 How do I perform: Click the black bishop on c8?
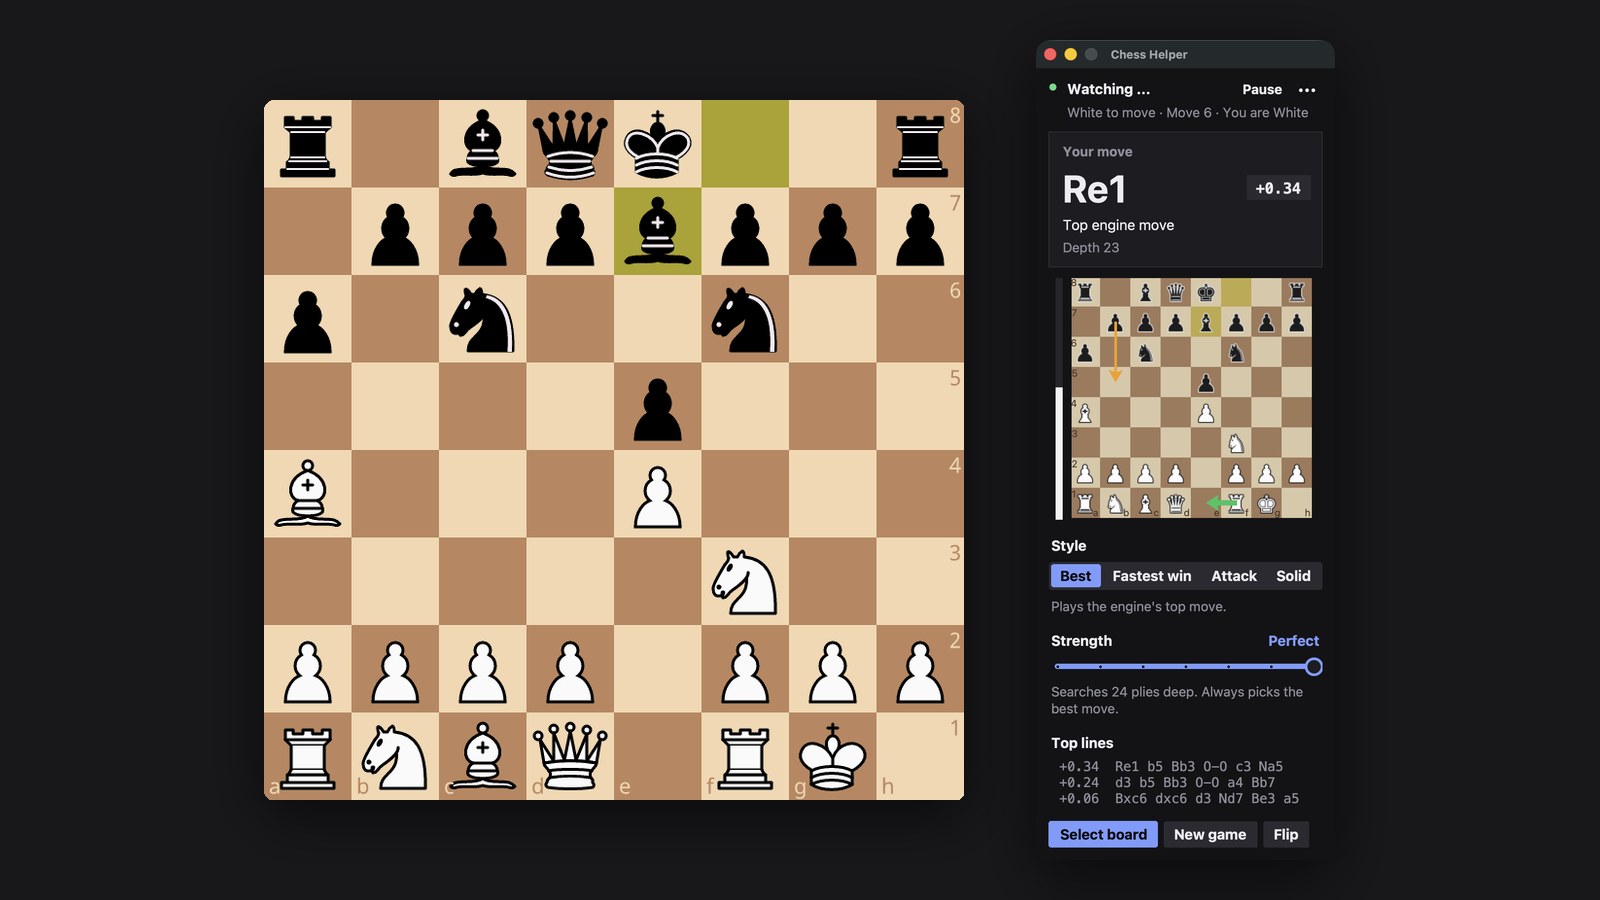coord(483,144)
